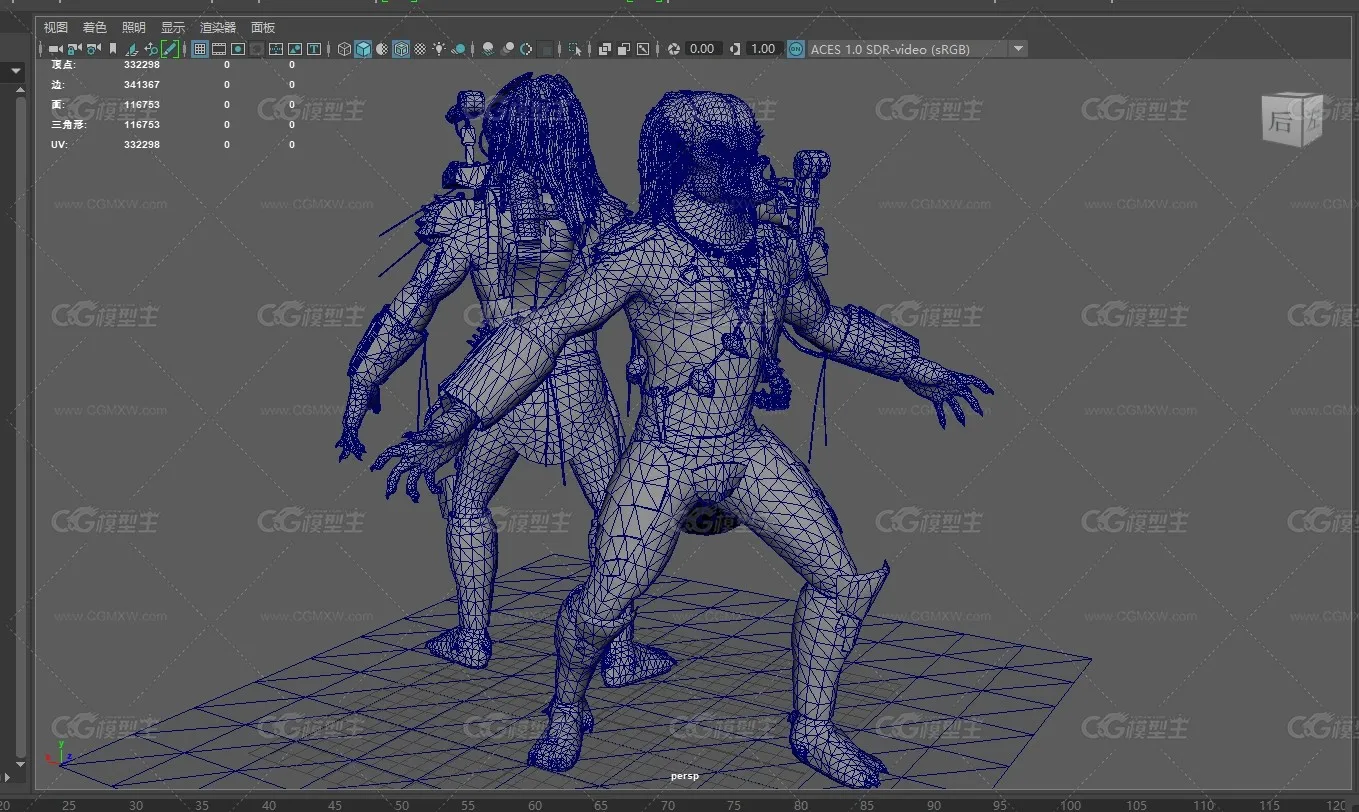
Task: Click frame 100 on the timeline
Action: click(1072, 805)
